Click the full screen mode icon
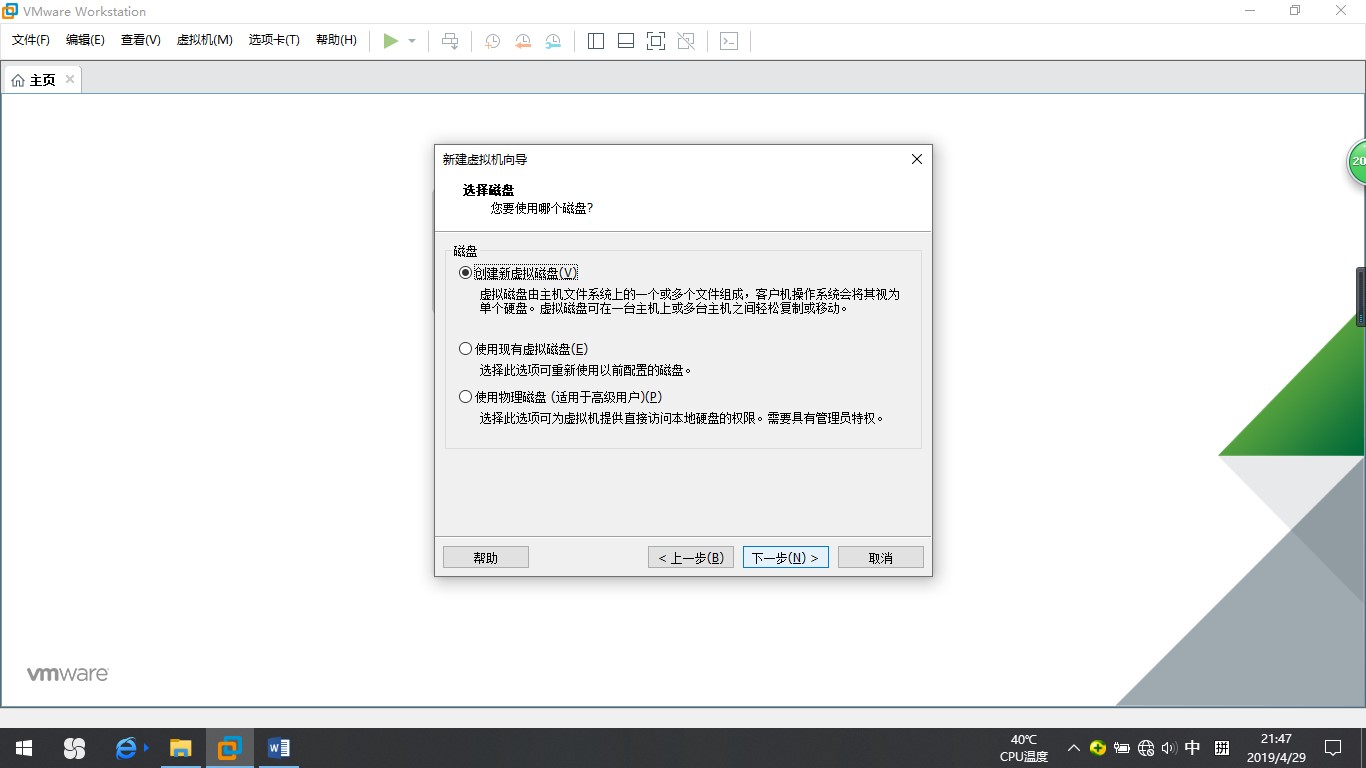The image size is (1366, 768). click(x=656, y=41)
